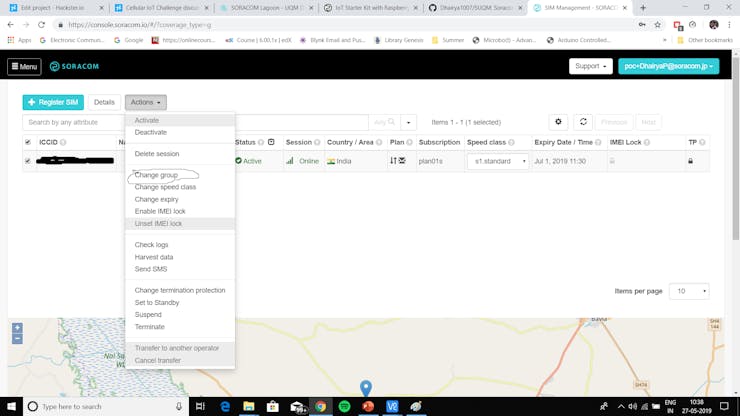Select Suspend from Actions menu

[x=180, y=315]
